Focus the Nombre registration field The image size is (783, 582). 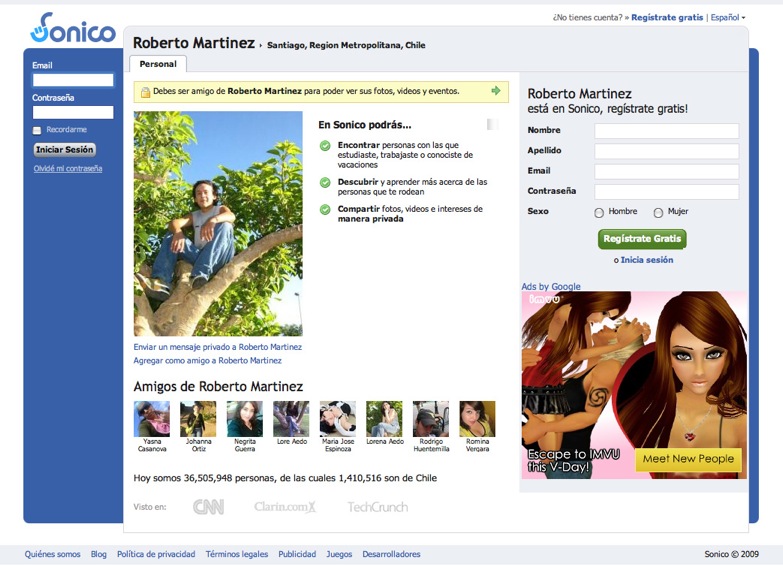pyautogui.click(x=667, y=131)
